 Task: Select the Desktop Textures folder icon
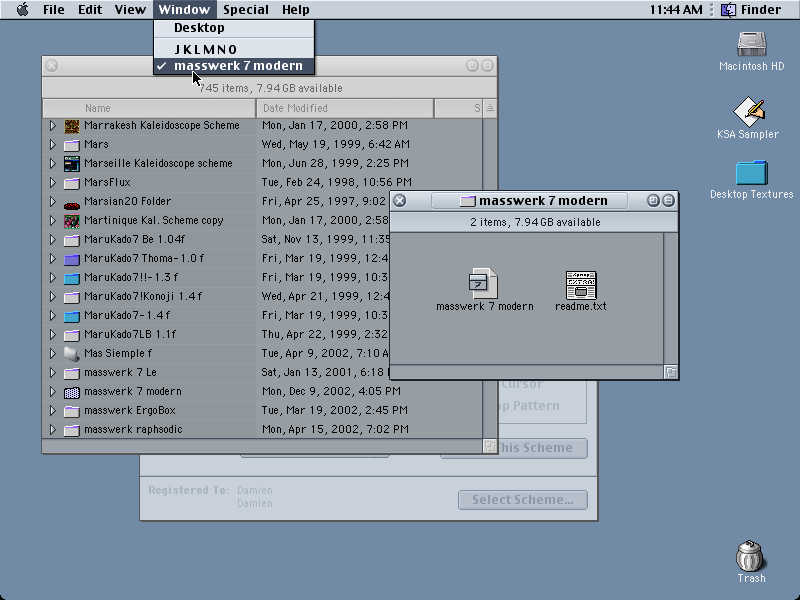pos(752,173)
